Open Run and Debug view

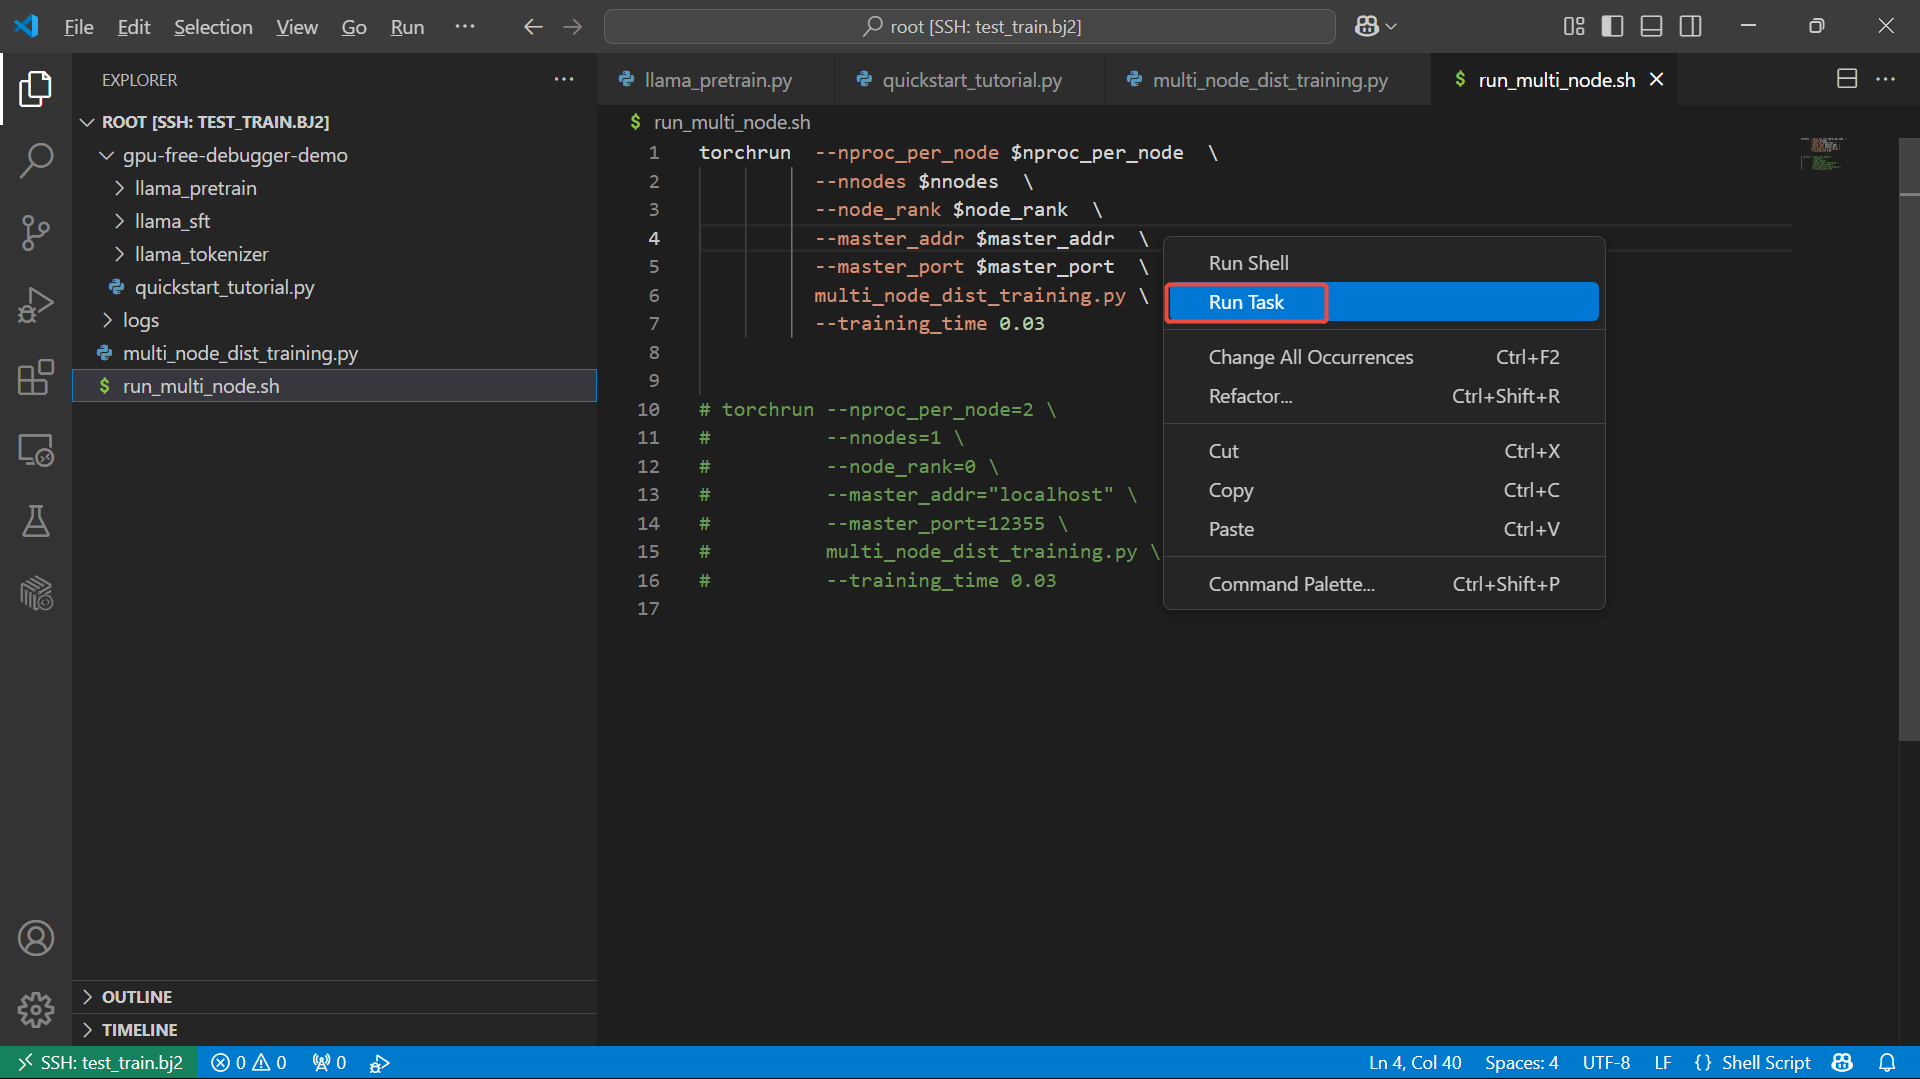[36, 305]
